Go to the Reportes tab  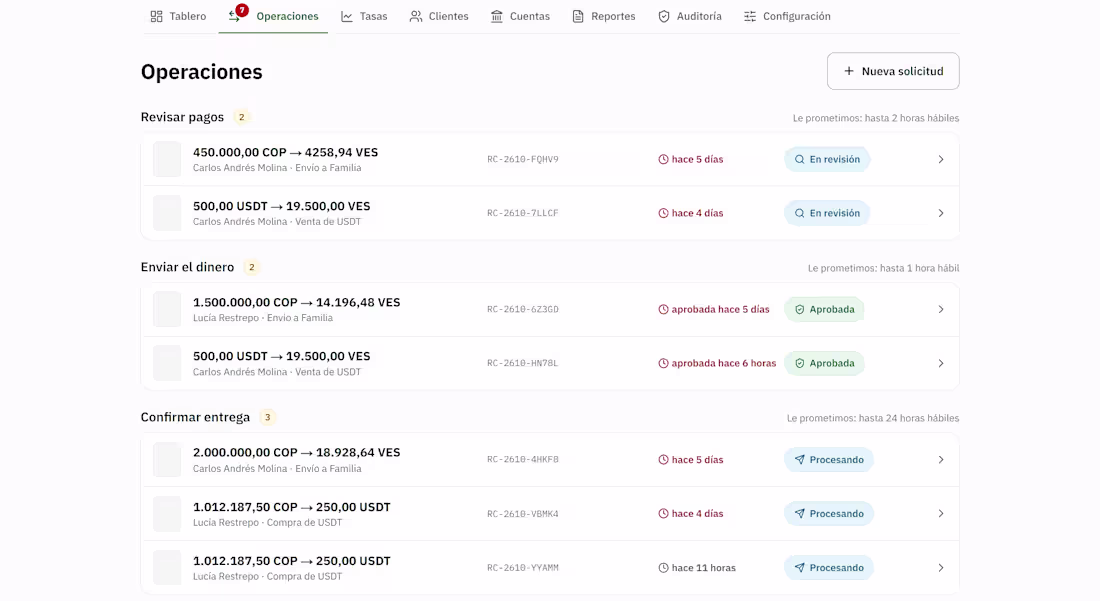(603, 16)
